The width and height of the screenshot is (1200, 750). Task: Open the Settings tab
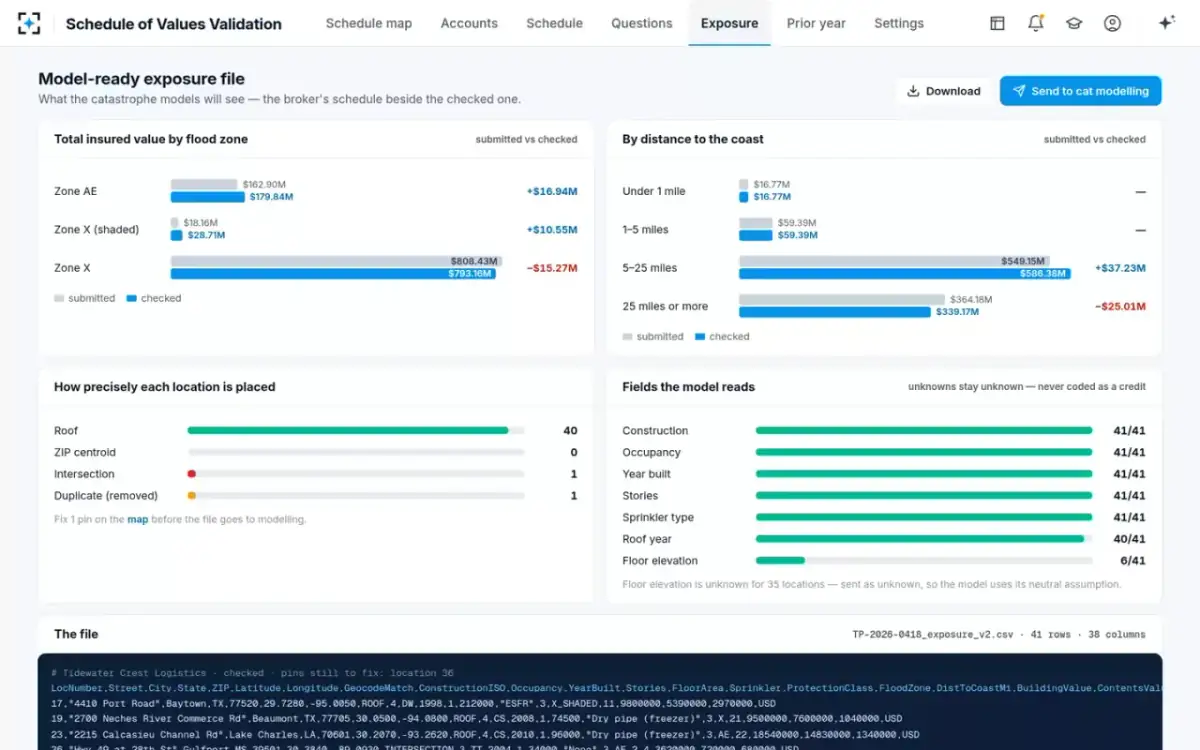click(x=899, y=23)
